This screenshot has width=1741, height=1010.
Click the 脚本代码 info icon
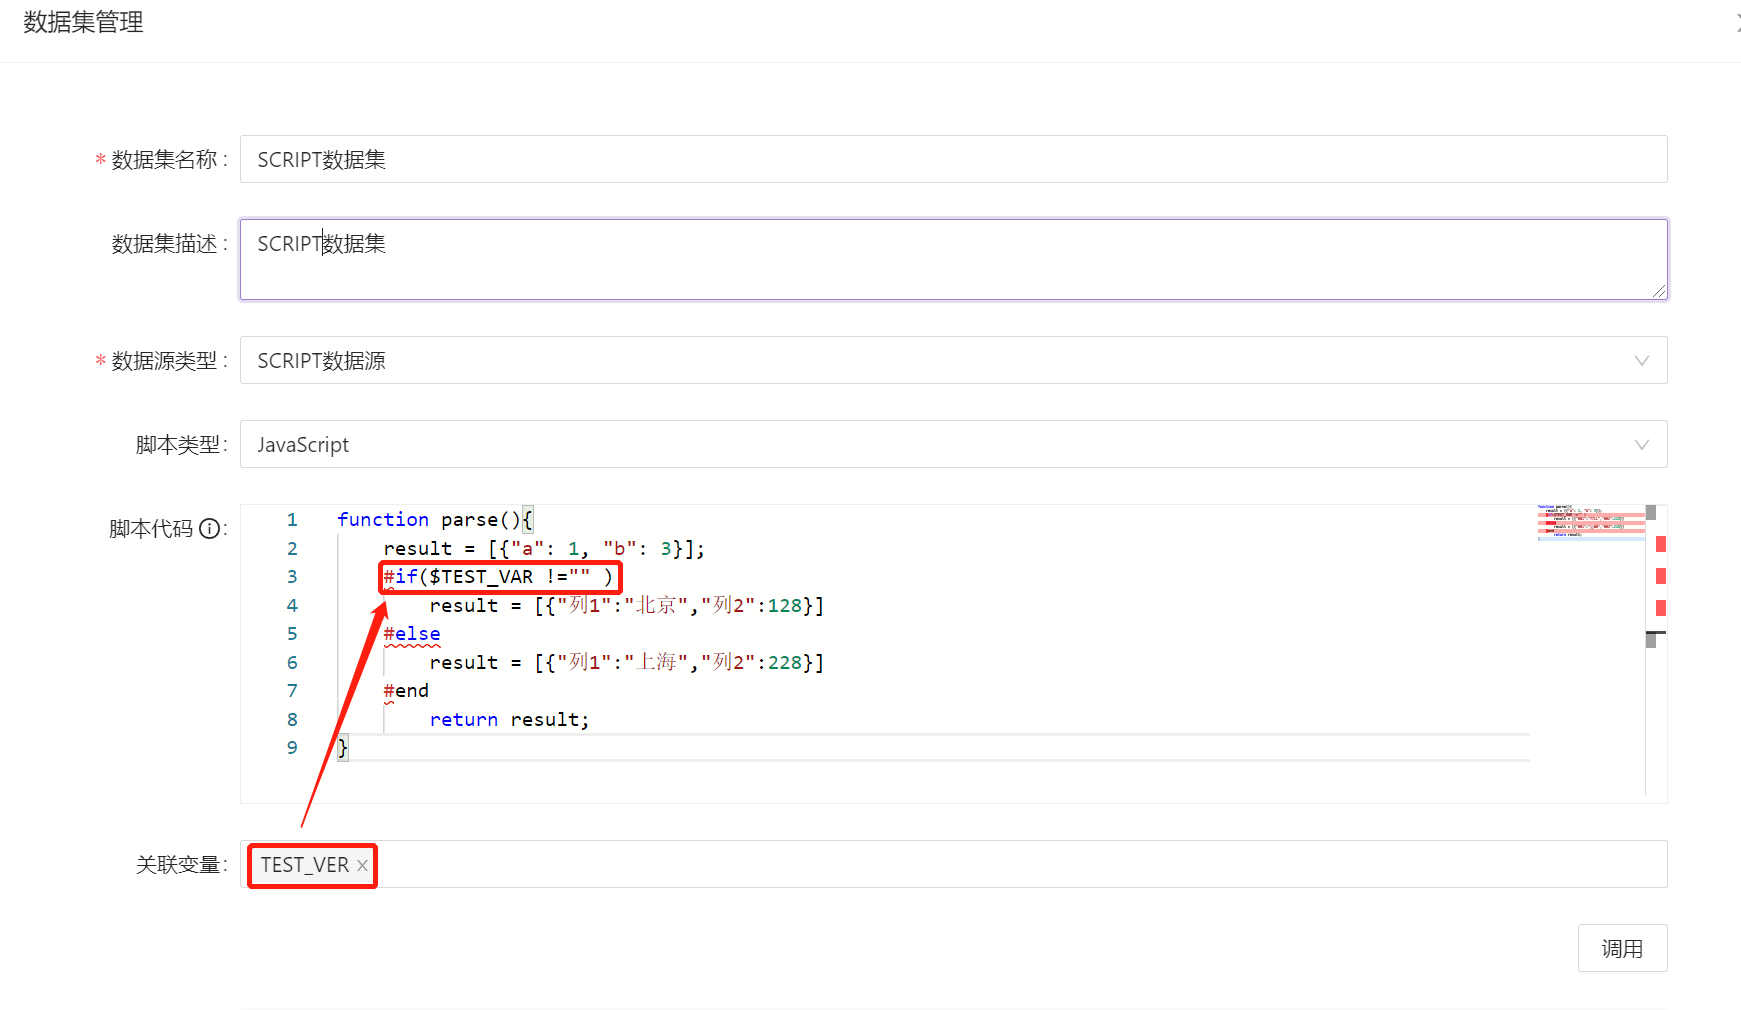(x=209, y=529)
